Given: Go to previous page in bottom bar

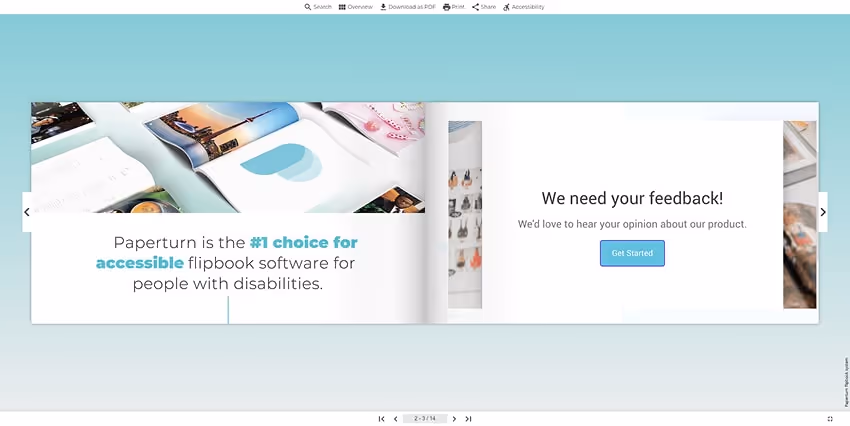Looking at the screenshot, I should 395,418.
